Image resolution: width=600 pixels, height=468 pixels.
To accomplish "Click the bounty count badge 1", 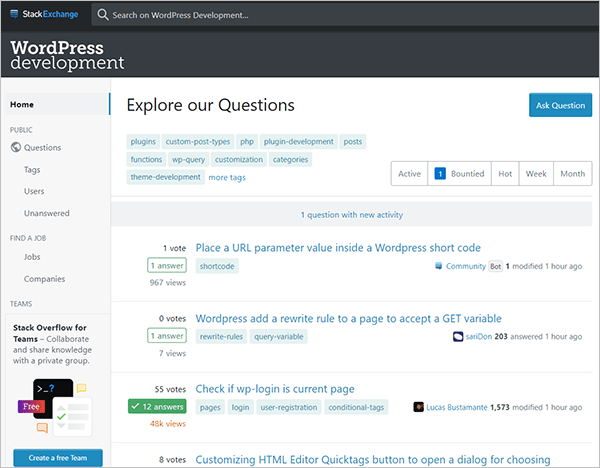I will click(440, 174).
